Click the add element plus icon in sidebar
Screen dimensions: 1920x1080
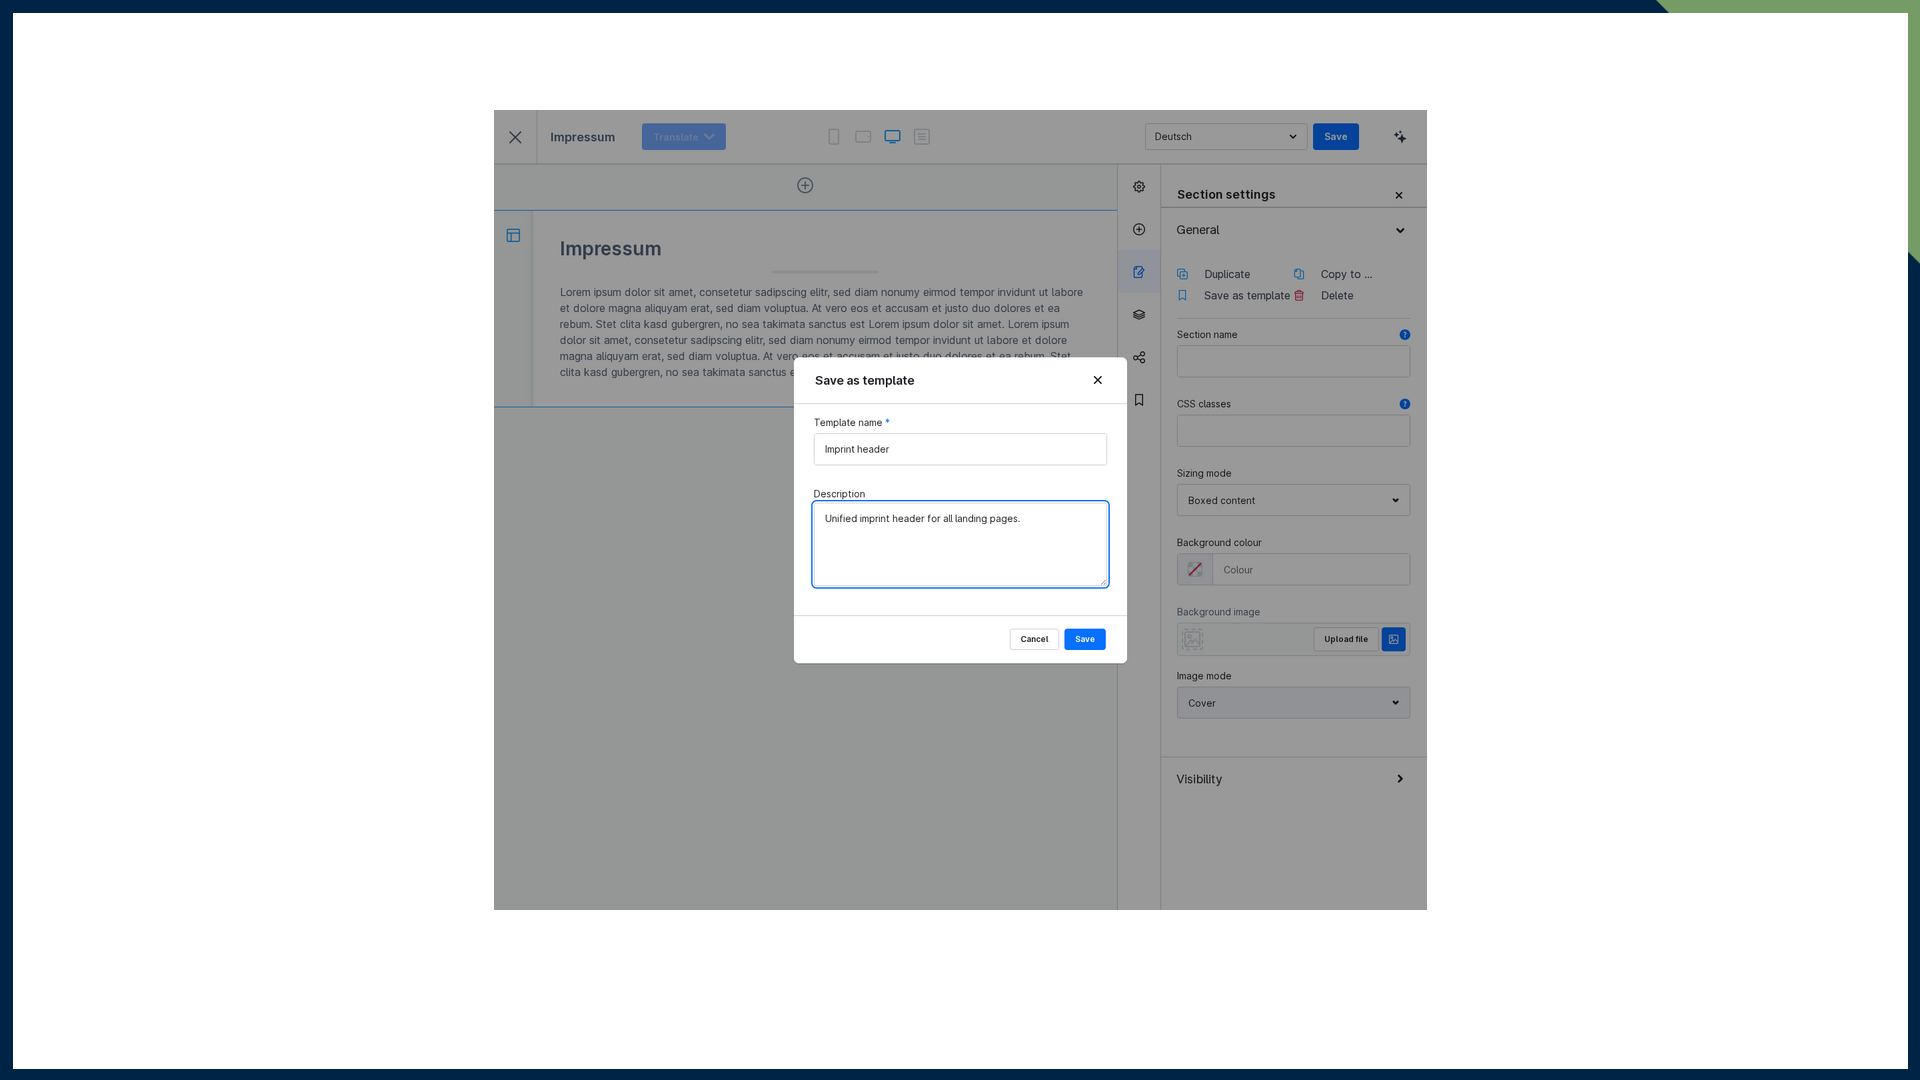tap(1139, 230)
